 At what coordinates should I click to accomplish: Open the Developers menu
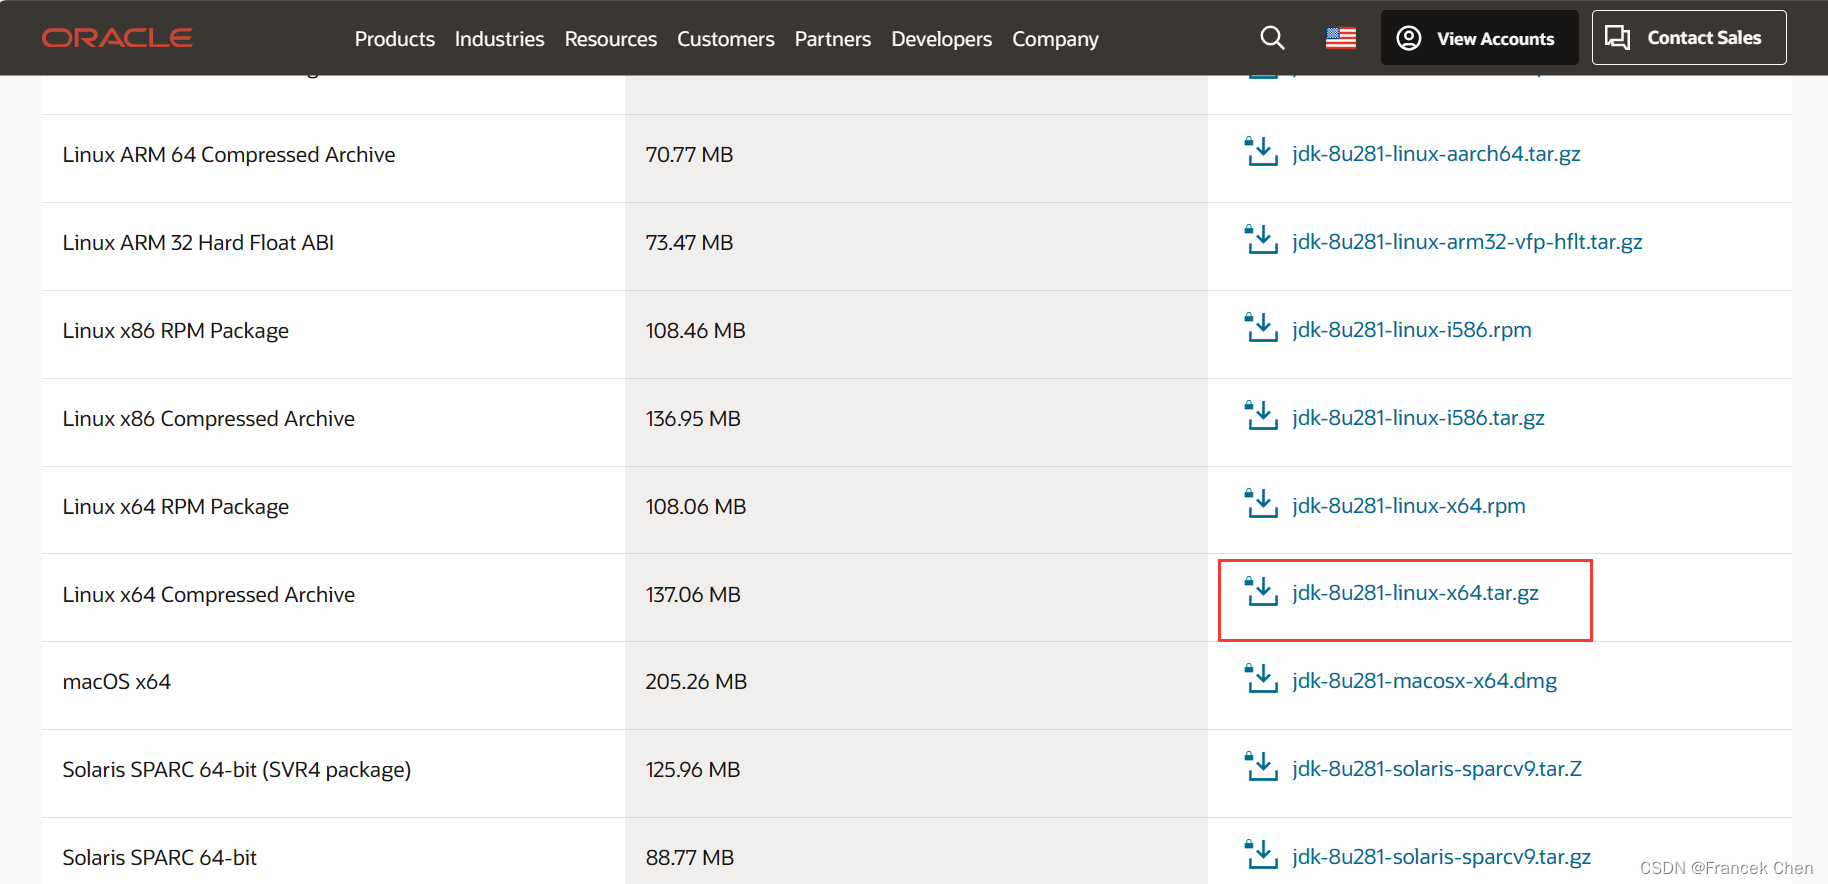point(942,39)
